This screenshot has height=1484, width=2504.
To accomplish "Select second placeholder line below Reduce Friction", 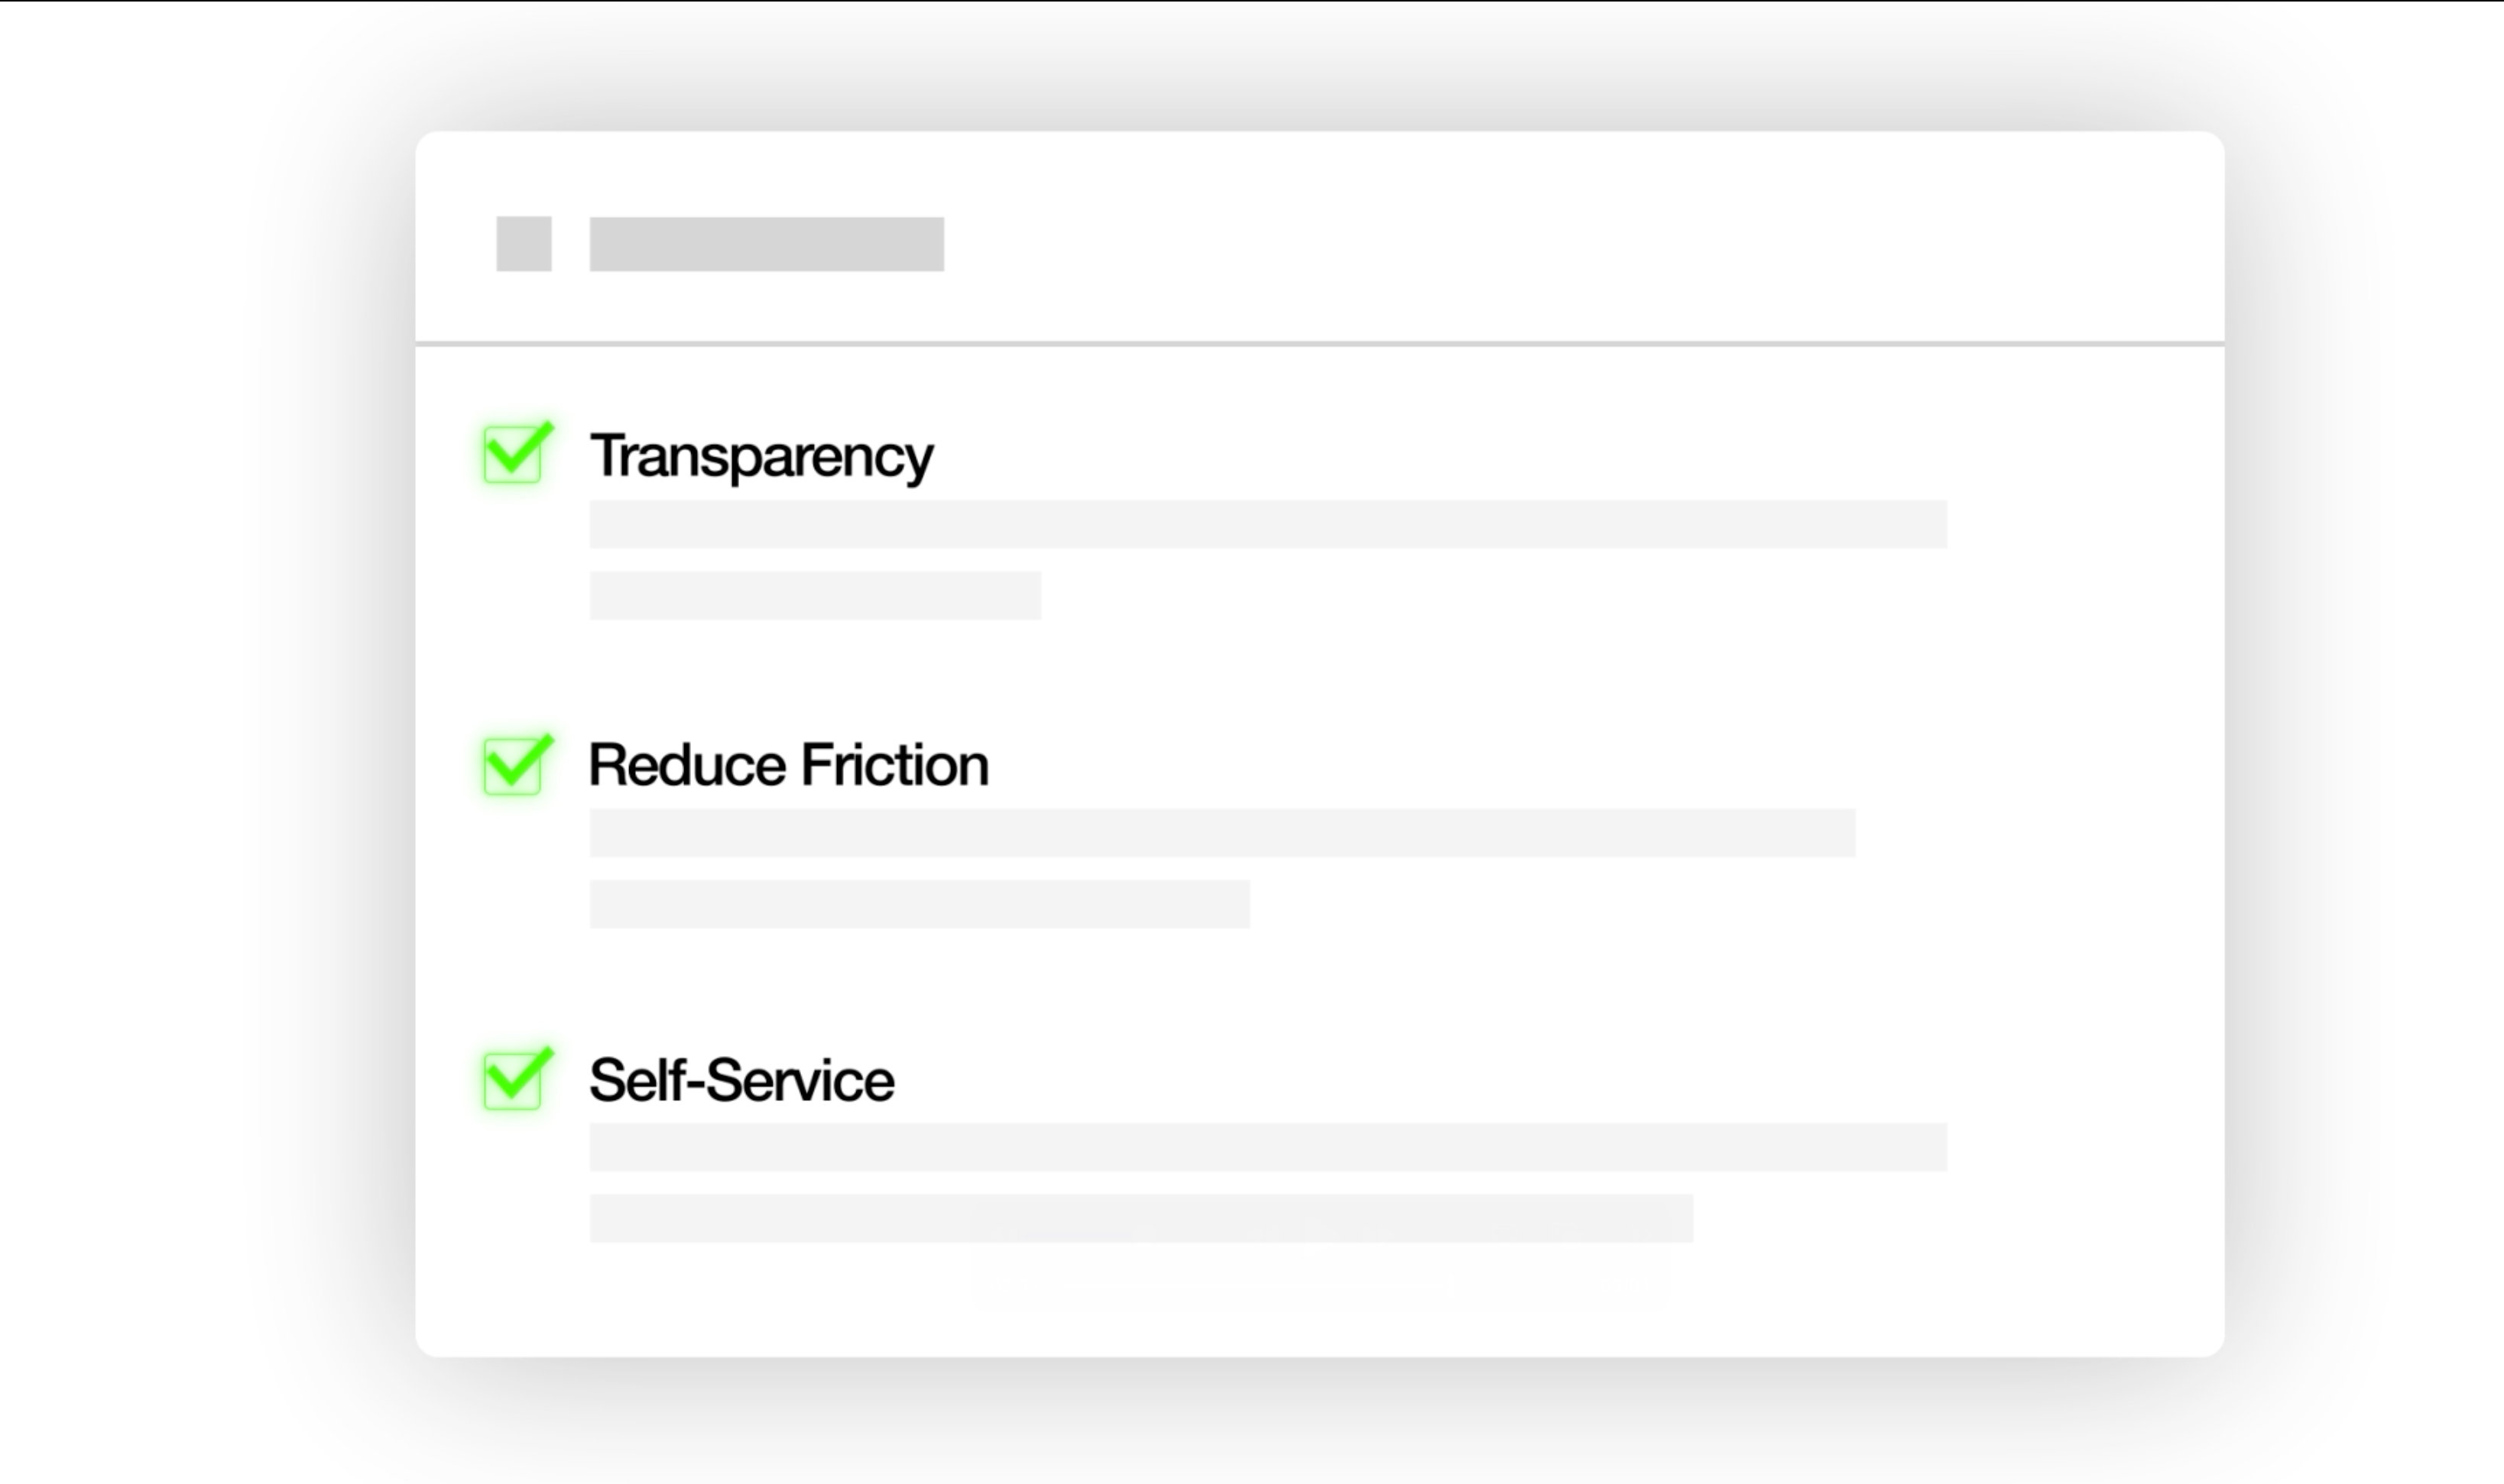I will point(919,904).
